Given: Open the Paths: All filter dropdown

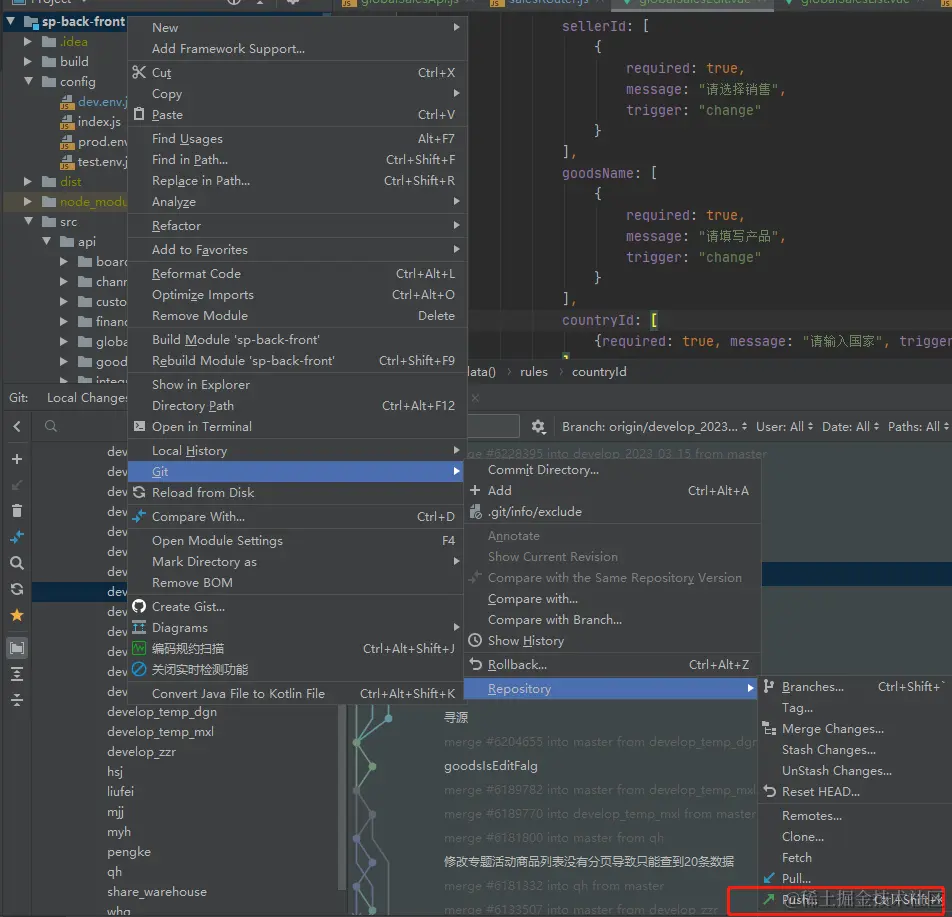Looking at the screenshot, I should pos(918,427).
